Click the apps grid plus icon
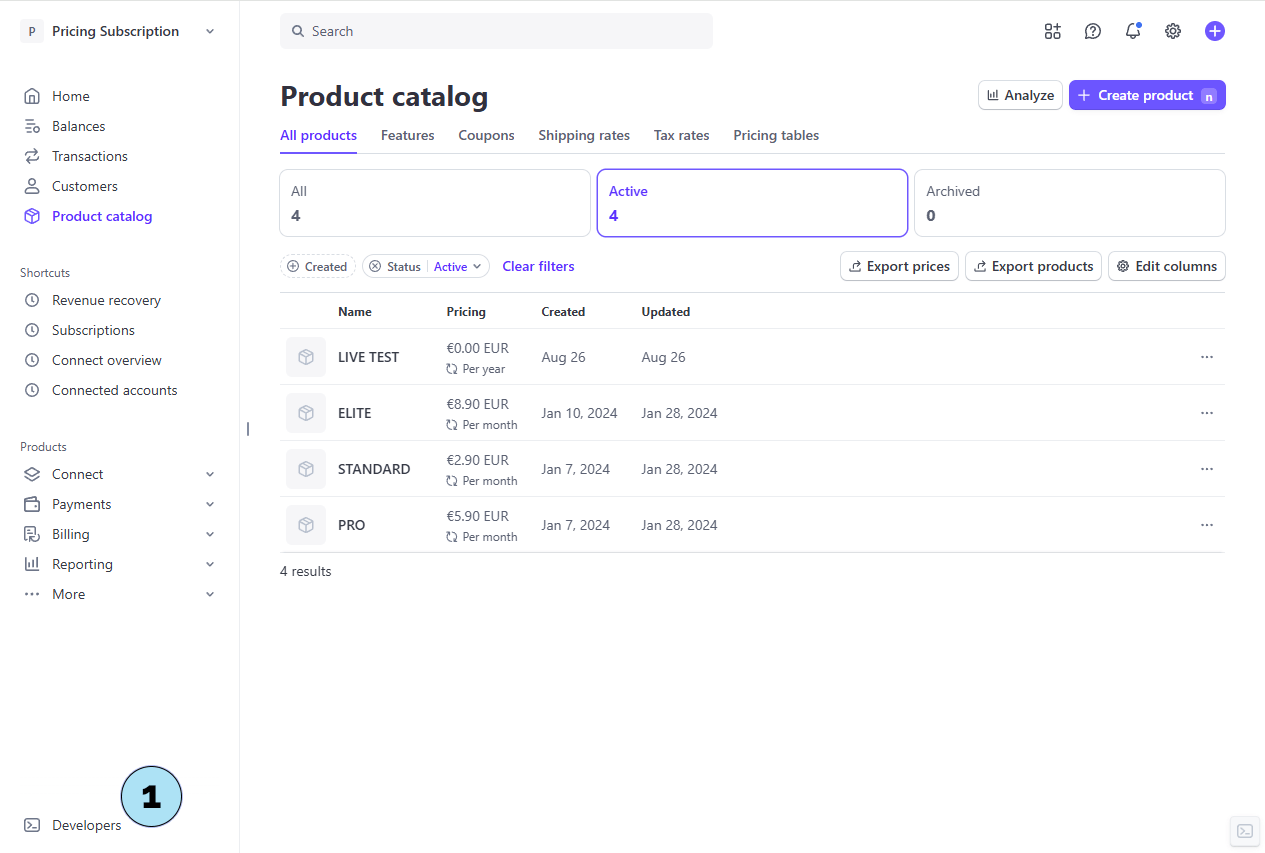The image size is (1265, 853). tap(1052, 31)
